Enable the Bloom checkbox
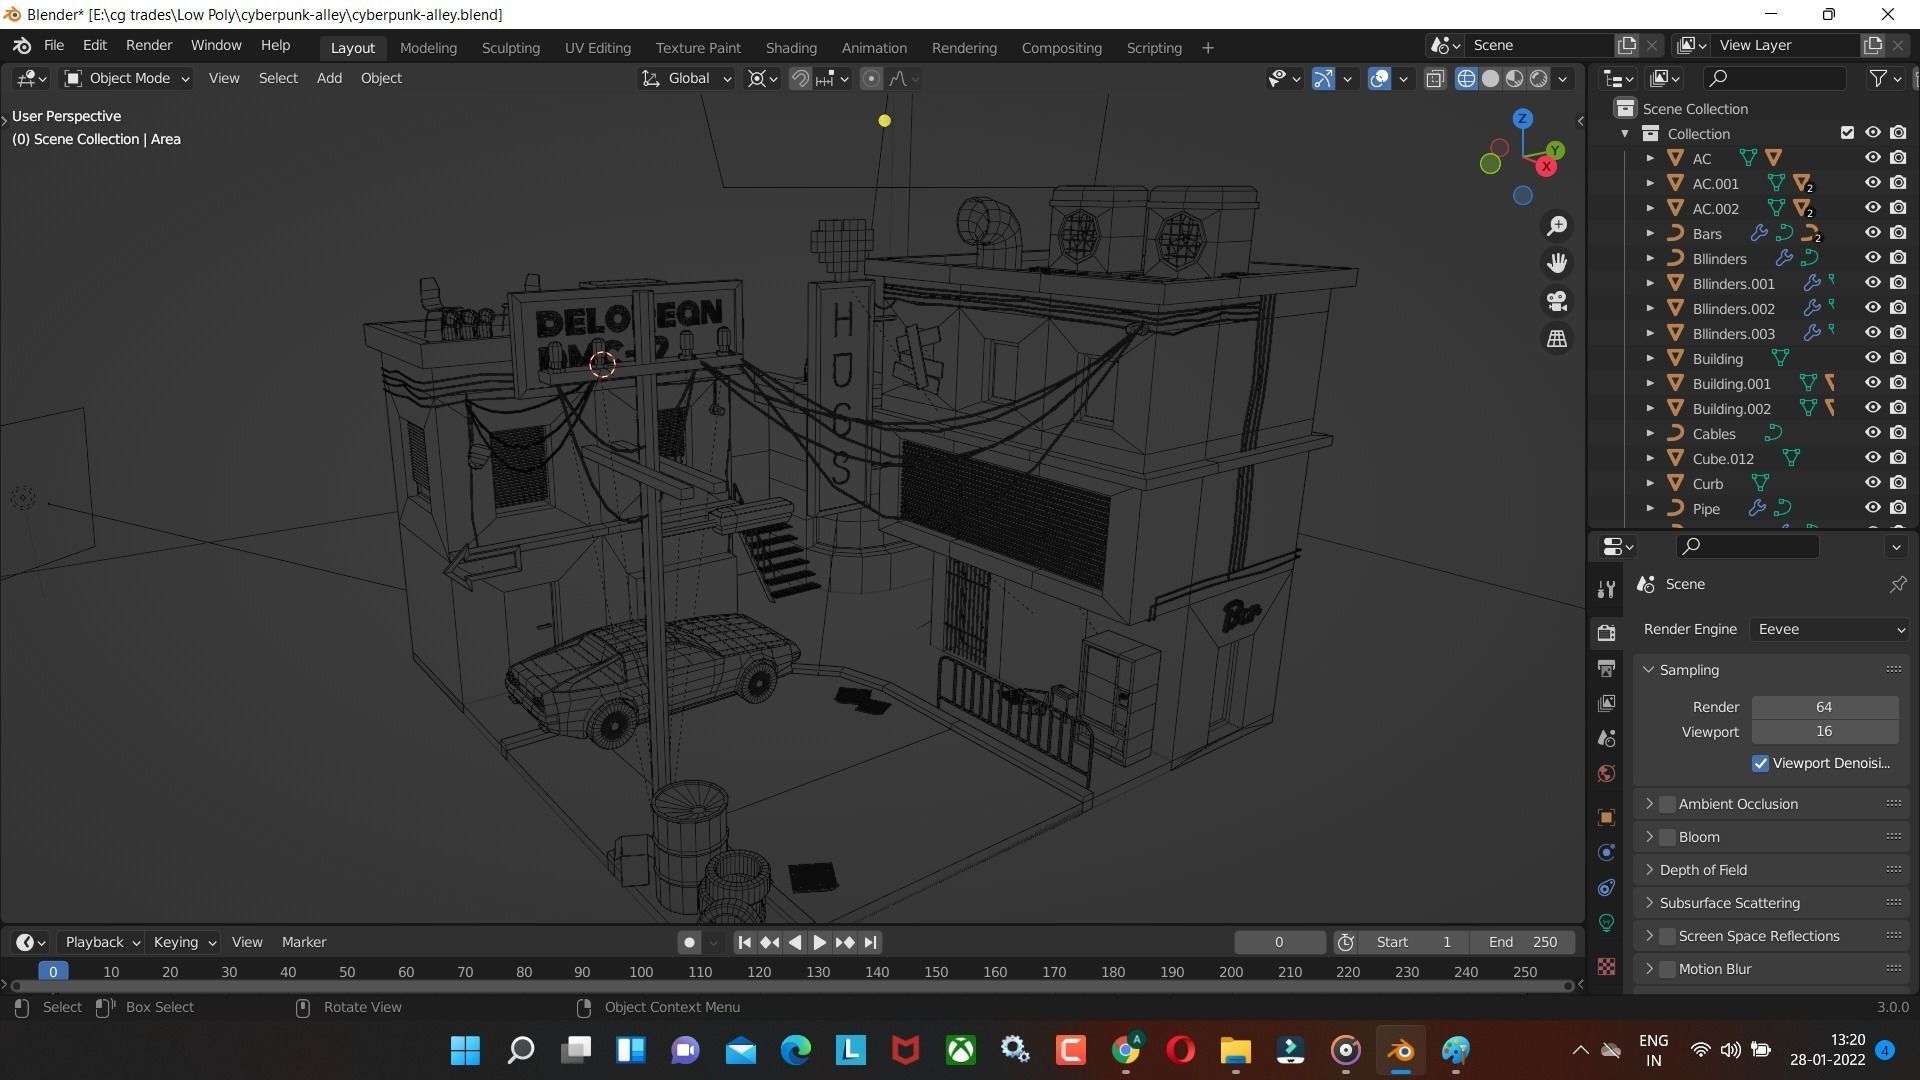1920x1080 pixels. (x=1667, y=837)
